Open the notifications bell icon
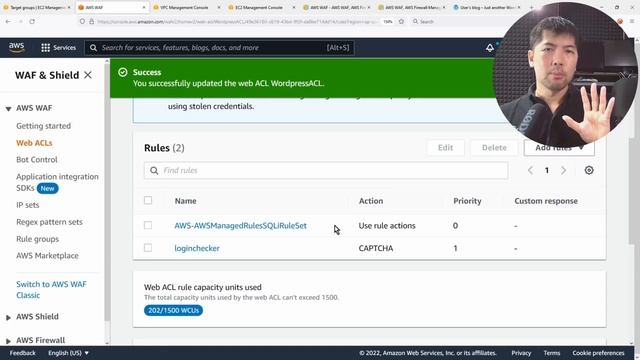Viewport: 640px width, 360px height. click(490, 48)
